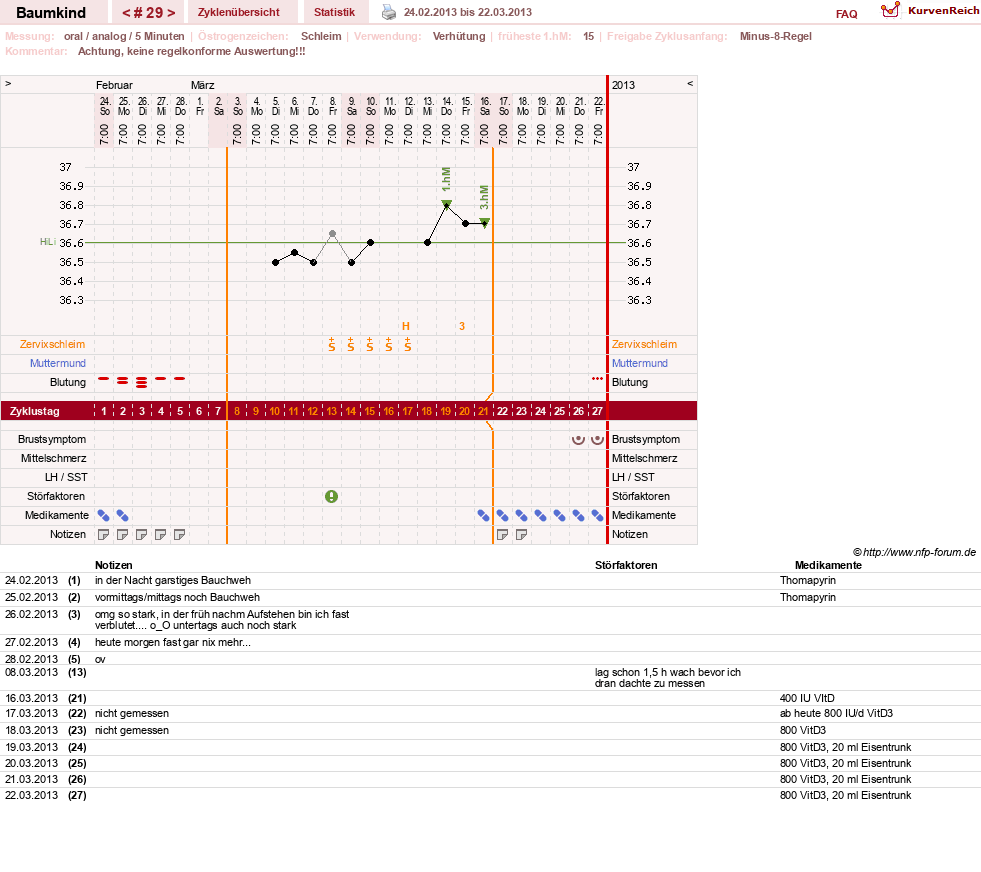Go to previous cycle with the < arrow

pyautogui.click(x=126, y=13)
